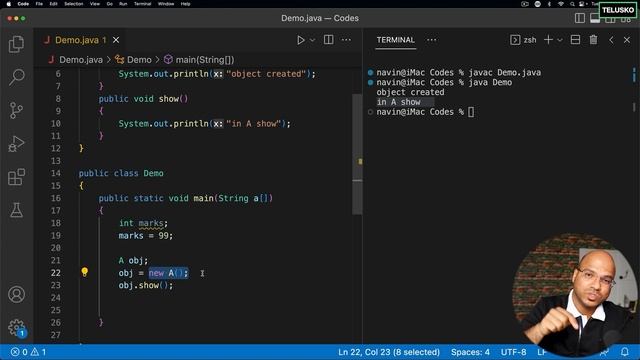
Task: Kill terminal with trash icon
Action: [593, 40]
